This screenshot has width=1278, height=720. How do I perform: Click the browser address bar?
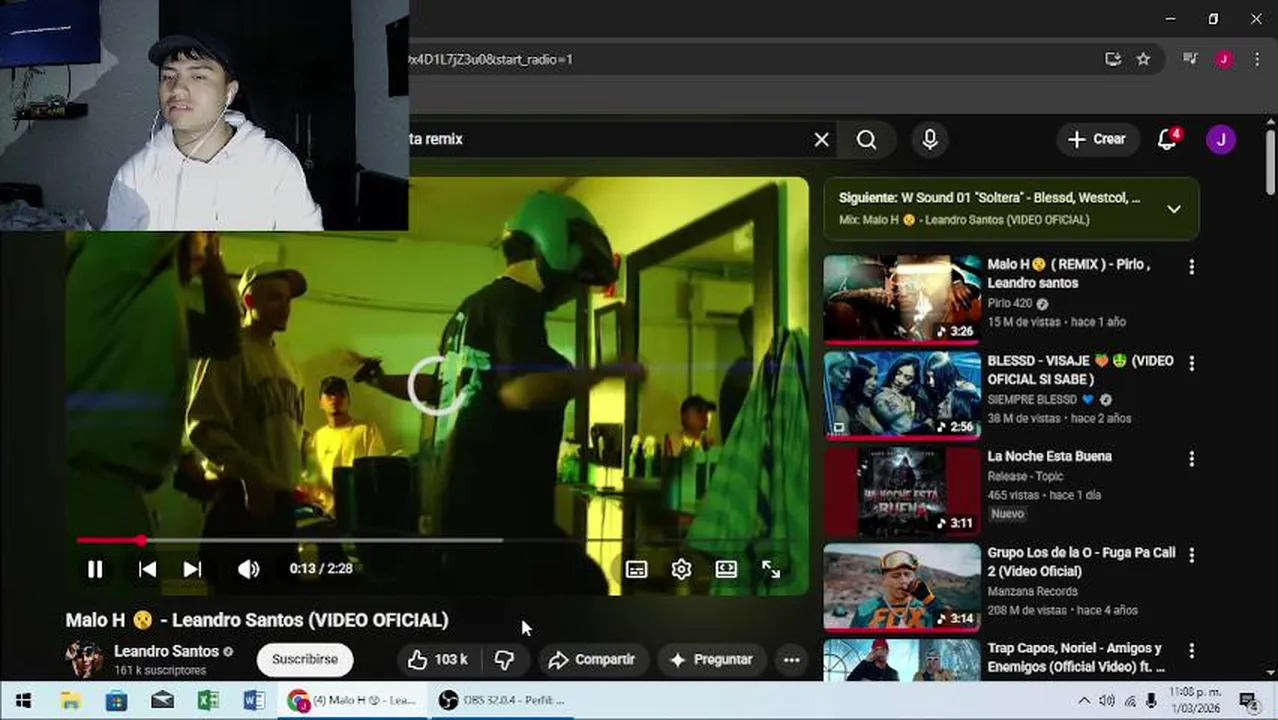pyautogui.click(x=750, y=60)
